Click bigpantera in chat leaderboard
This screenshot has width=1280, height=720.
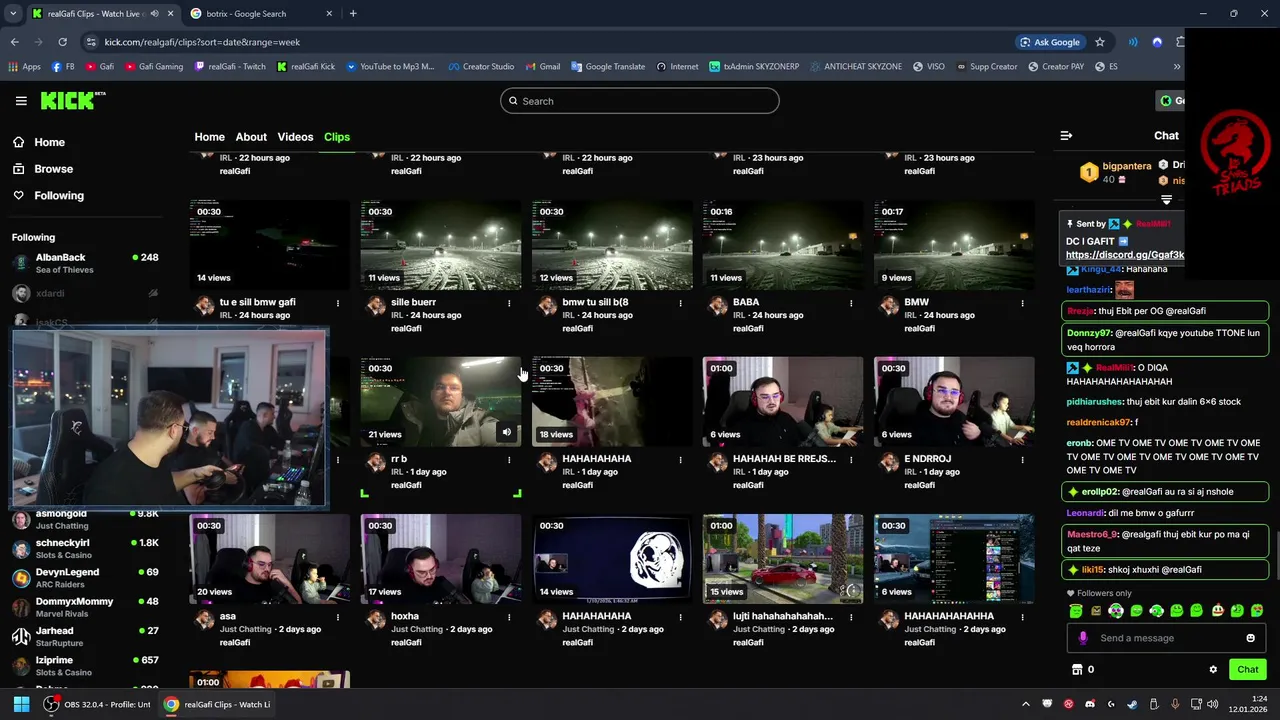click(1127, 166)
